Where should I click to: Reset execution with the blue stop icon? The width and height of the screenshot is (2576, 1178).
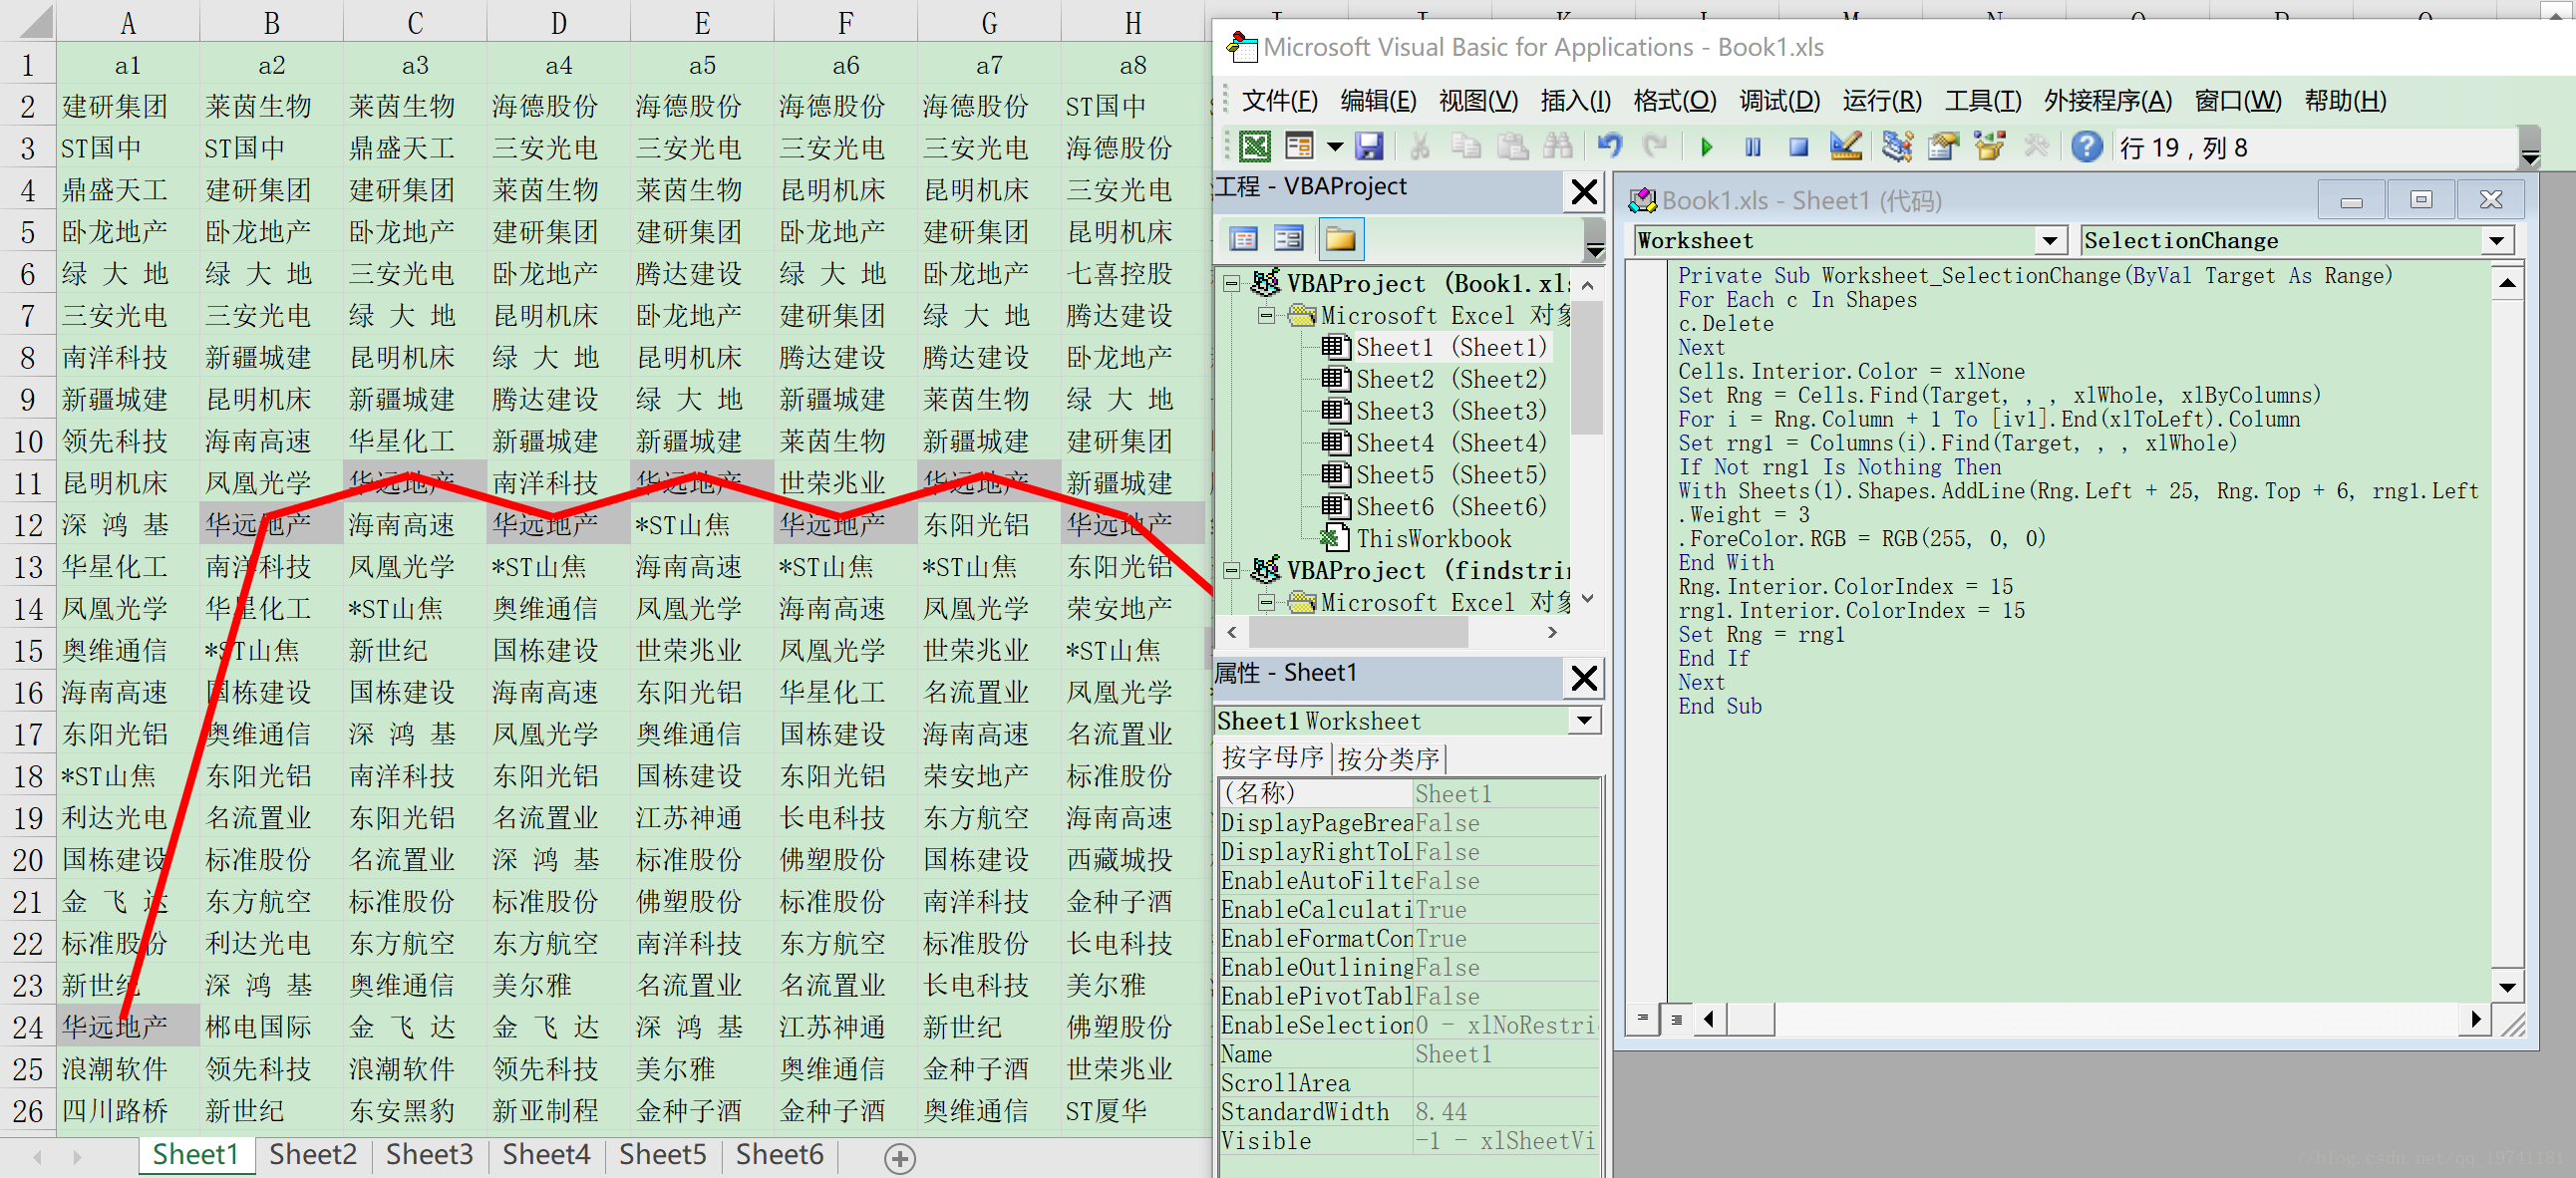point(1798,147)
